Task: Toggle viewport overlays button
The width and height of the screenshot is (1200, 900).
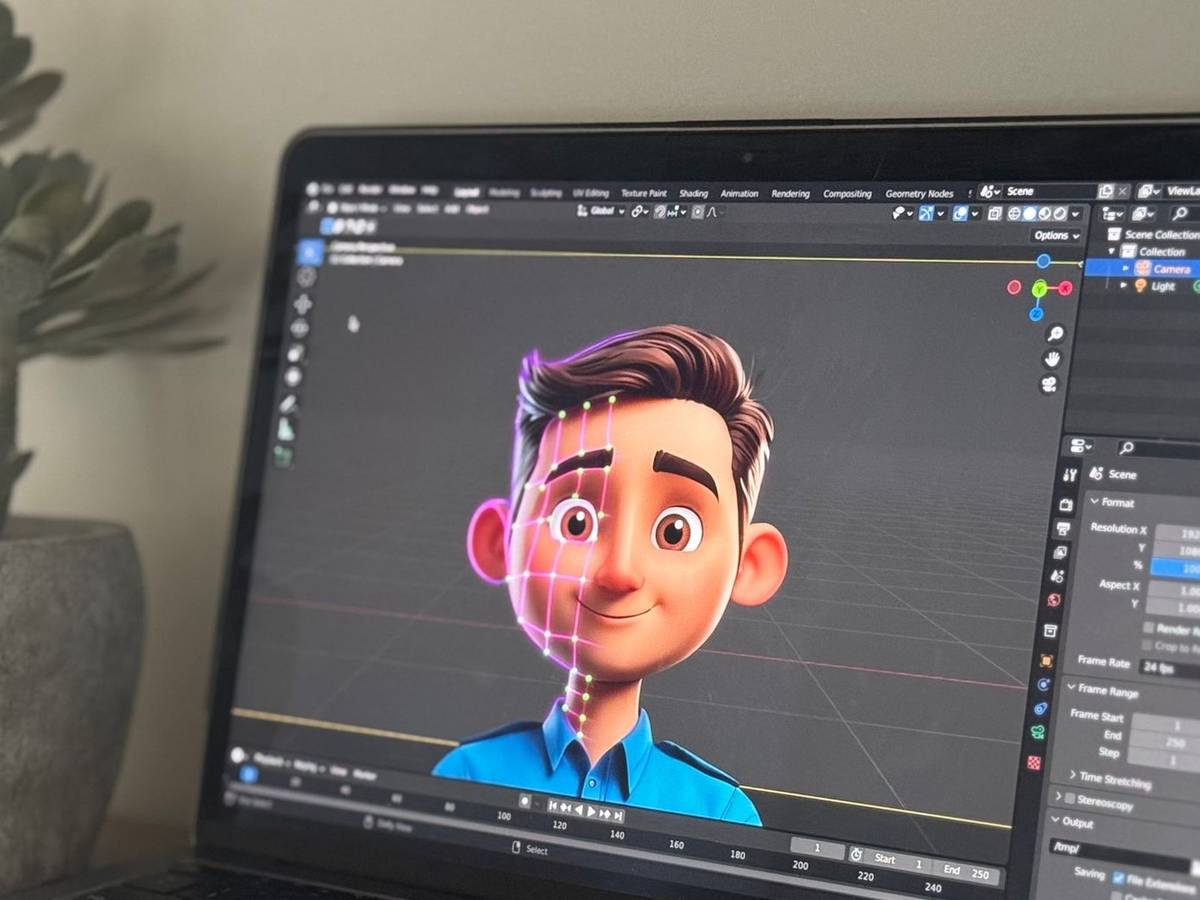Action: pos(960,213)
